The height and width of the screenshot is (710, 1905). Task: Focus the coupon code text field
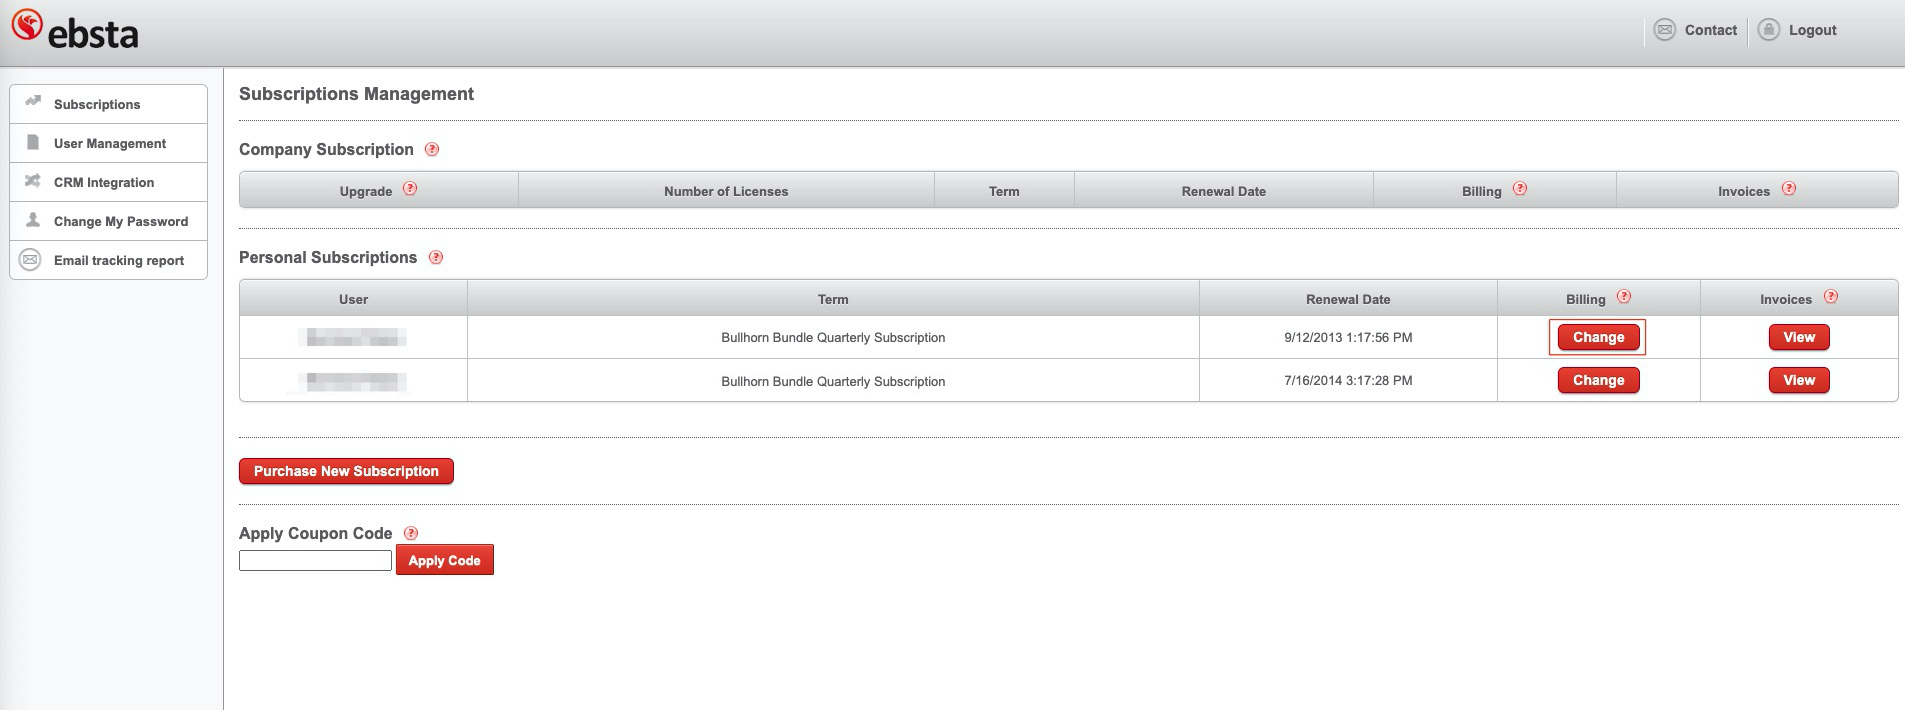tap(315, 561)
